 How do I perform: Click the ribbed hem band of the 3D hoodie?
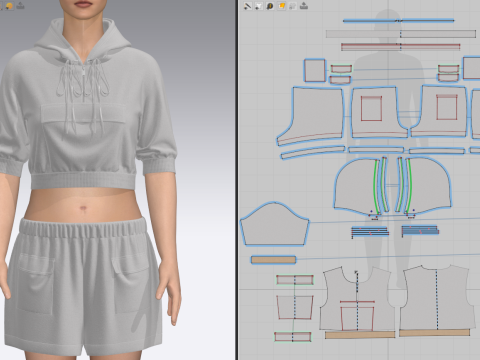coord(83,180)
